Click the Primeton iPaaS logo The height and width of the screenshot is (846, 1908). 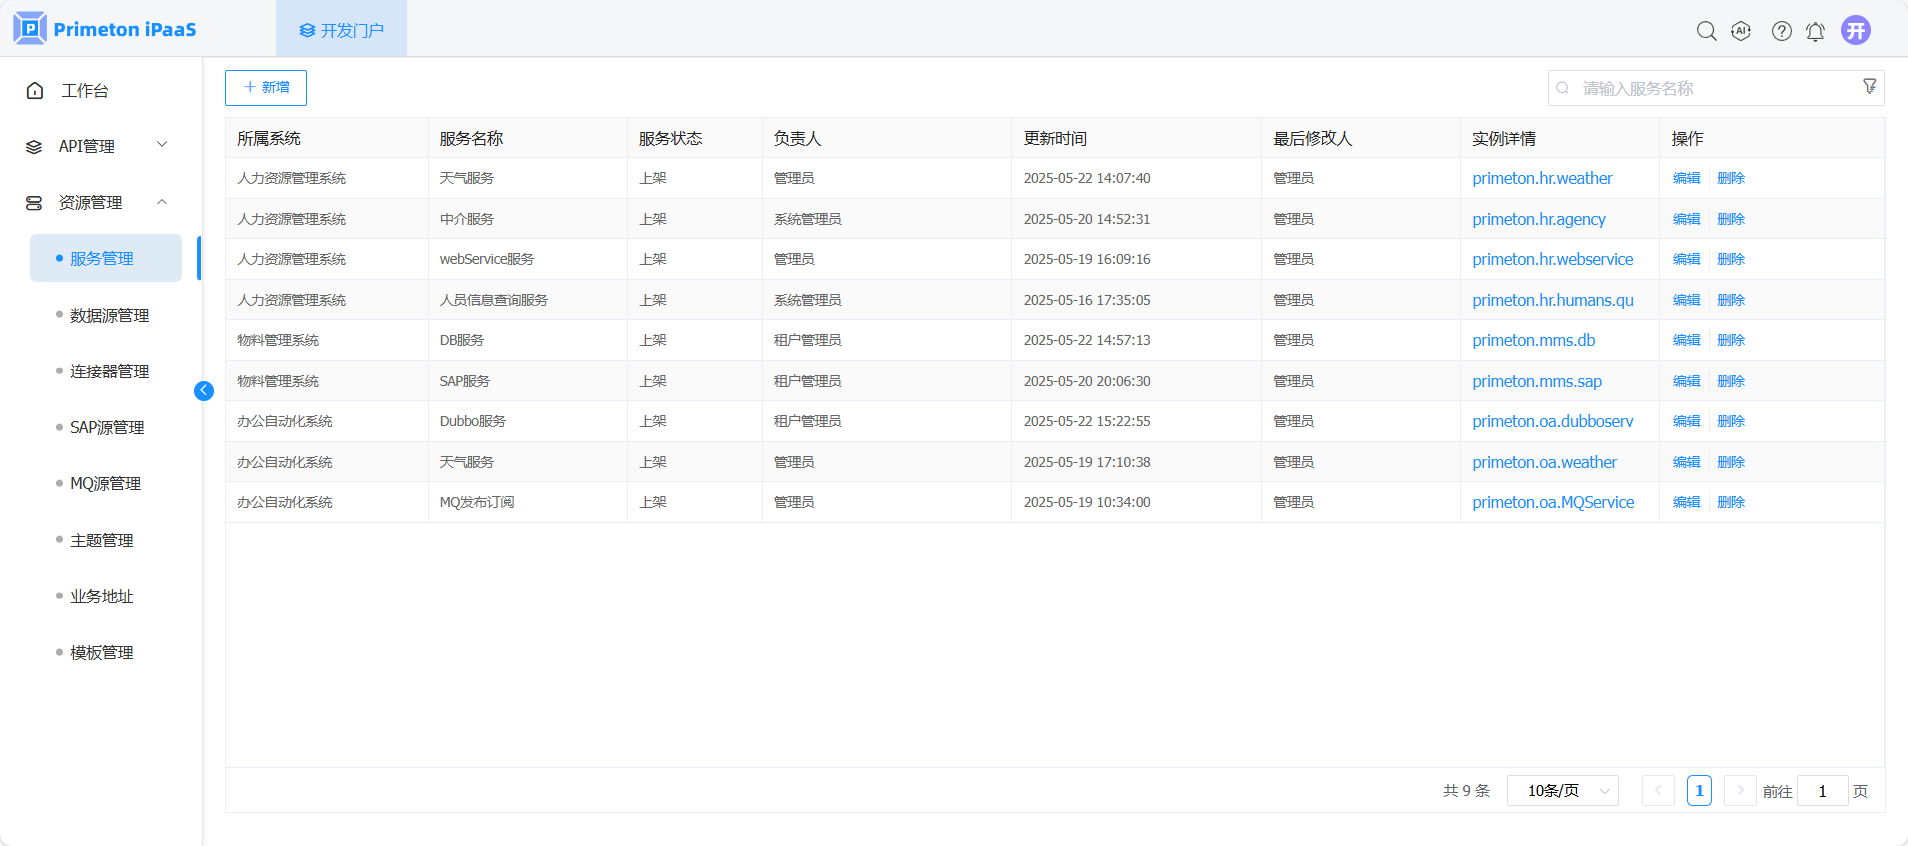tap(105, 29)
